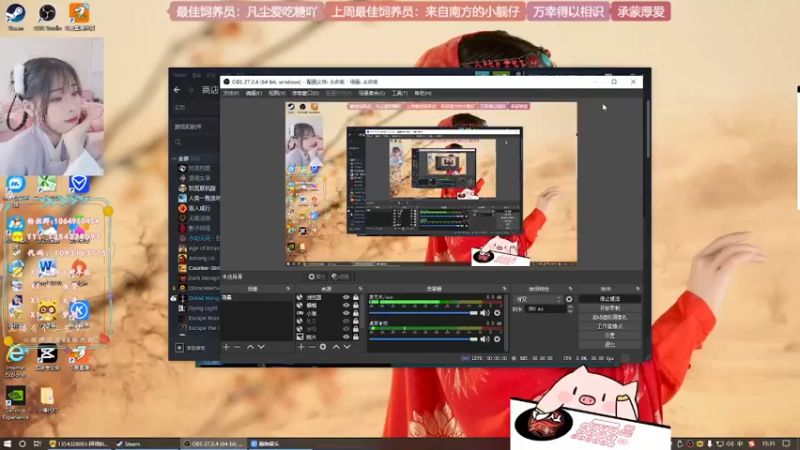
Task: Open the 视图(V) menu in OBS
Action: [x=277, y=93]
